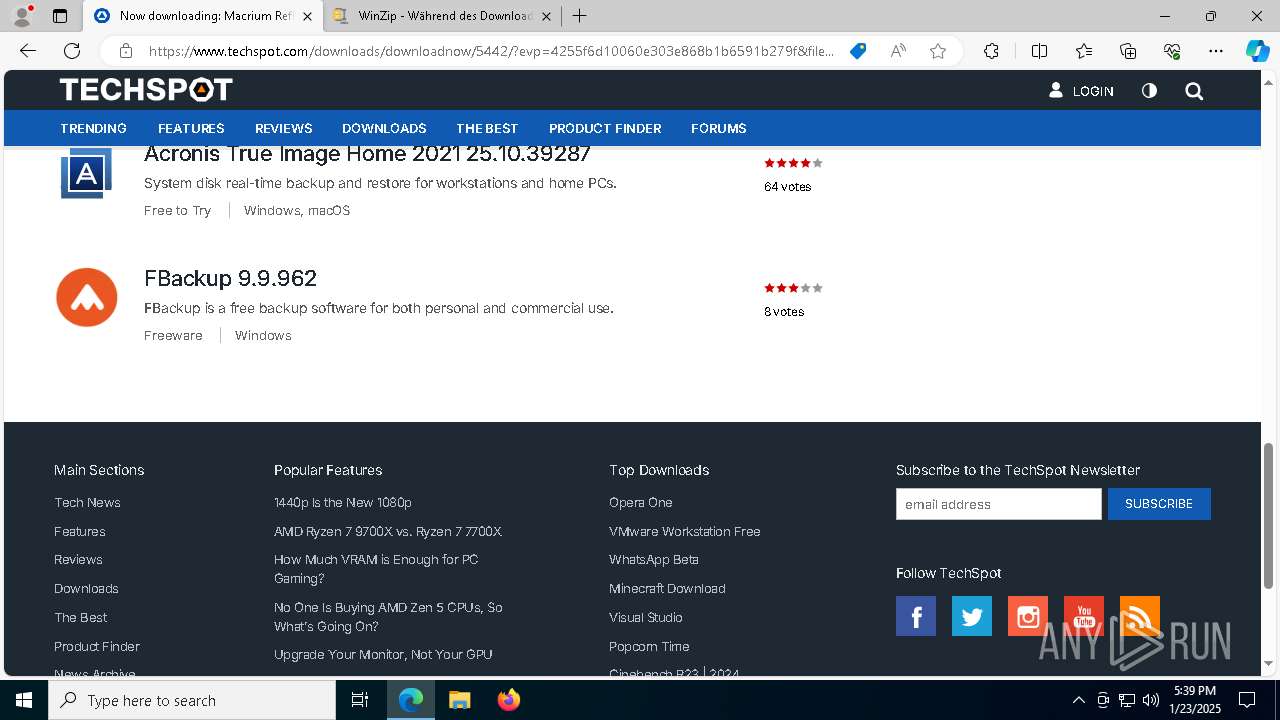Open THE BEST nav menu
The image size is (1280, 720).
click(x=487, y=128)
